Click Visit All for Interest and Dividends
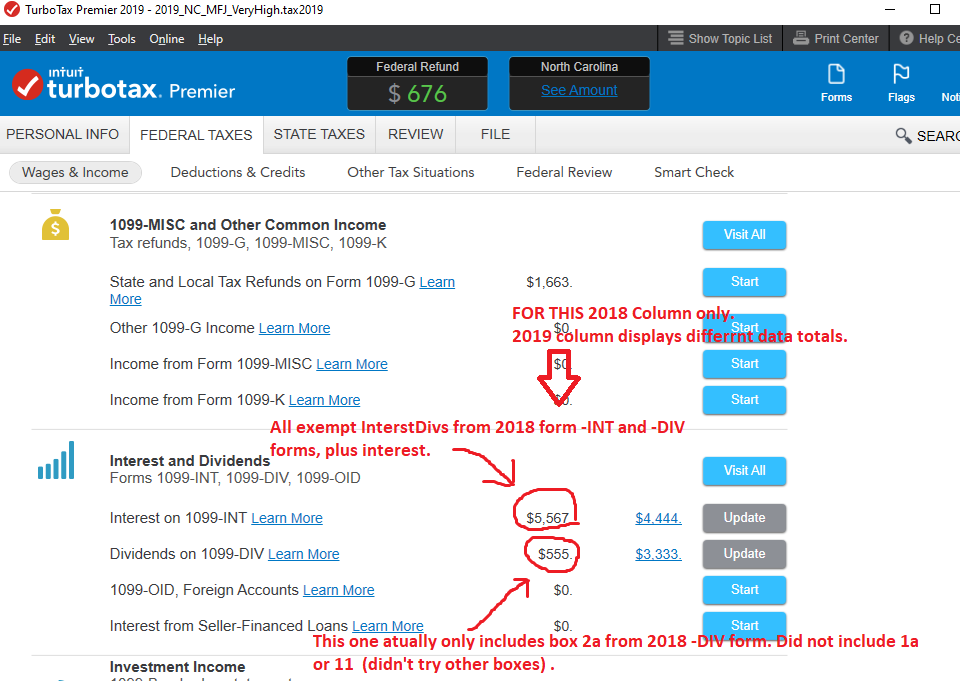Screen dimensions: 960x681 [x=744, y=471]
